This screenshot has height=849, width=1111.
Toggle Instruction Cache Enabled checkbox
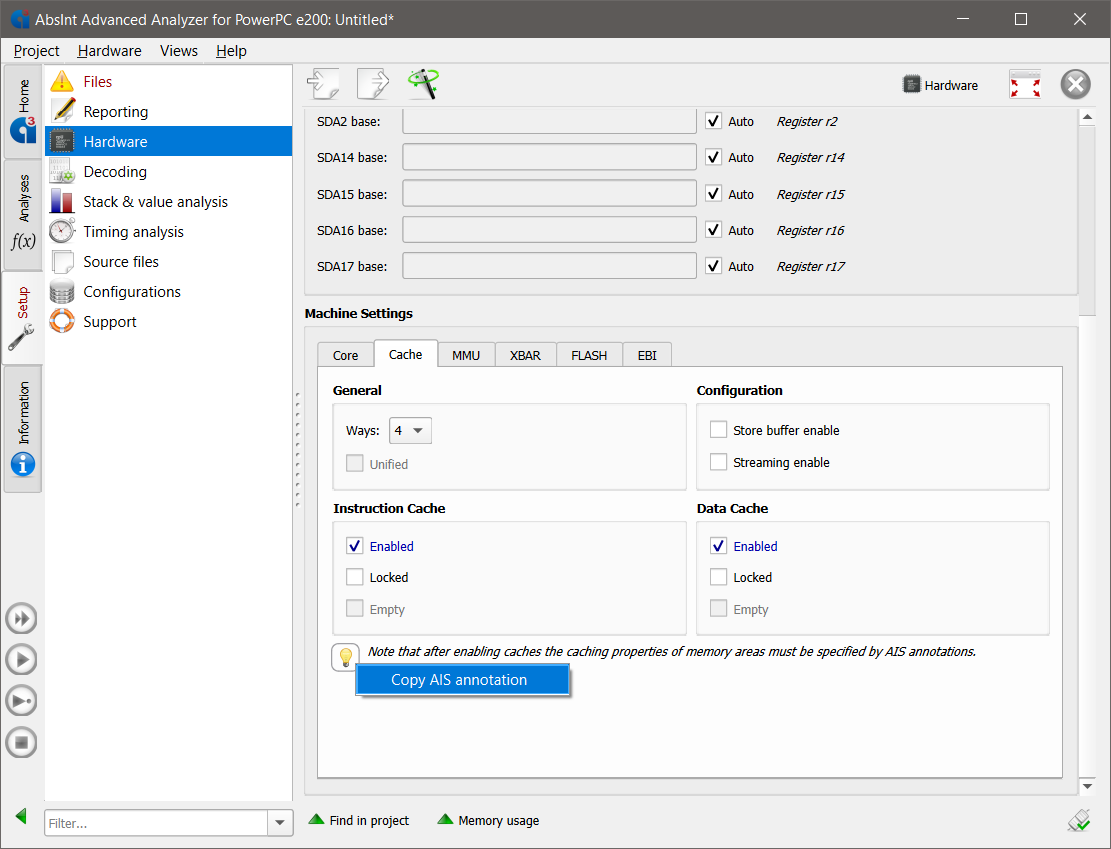pos(354,546)
